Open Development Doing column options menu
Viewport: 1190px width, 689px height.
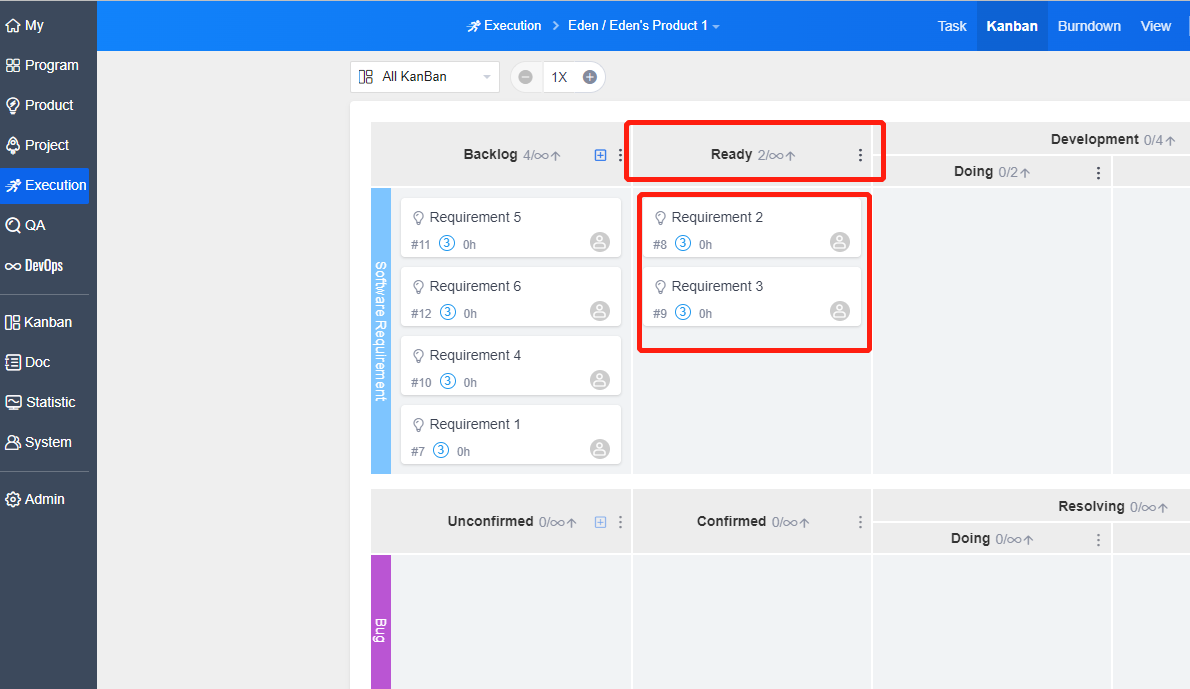pyautogui.click(x=1098, y=173)
